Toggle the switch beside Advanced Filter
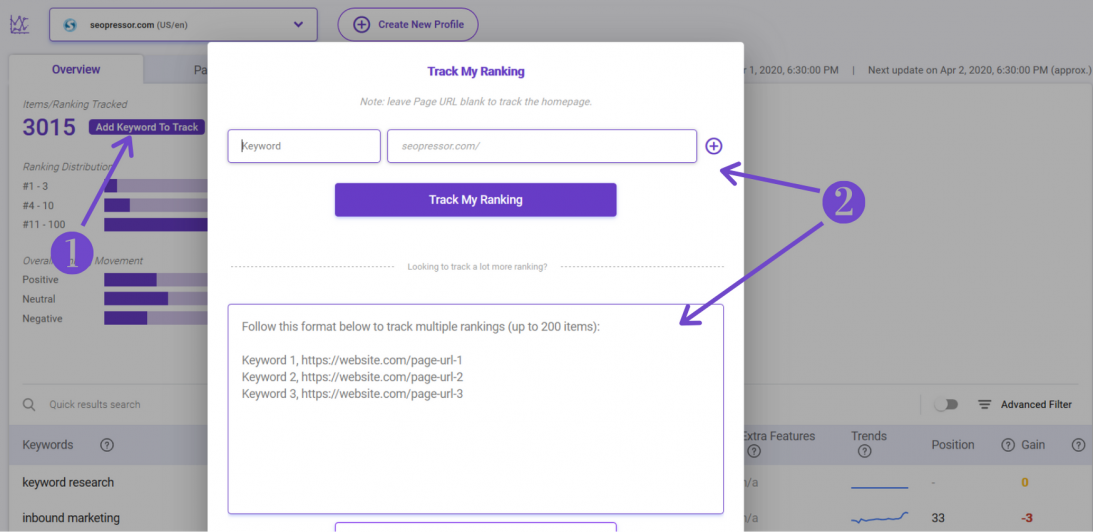This screenshot has height=532, width=1093. pyautogui.click(x=946, y=404)
